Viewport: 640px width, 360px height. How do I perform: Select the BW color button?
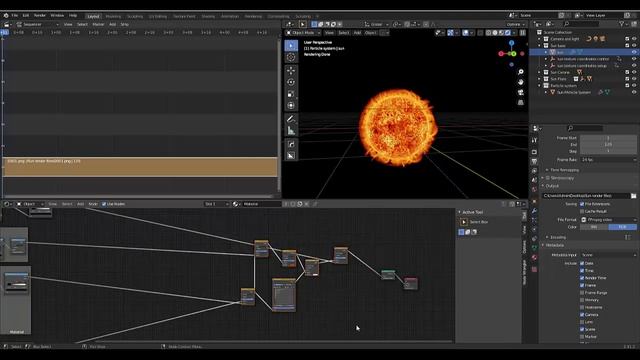pos(594,227)
